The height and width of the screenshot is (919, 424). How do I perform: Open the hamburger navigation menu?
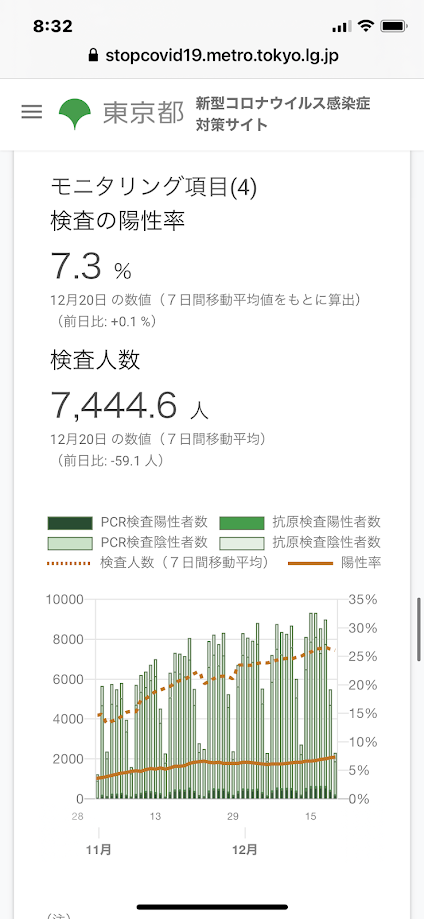32,112
